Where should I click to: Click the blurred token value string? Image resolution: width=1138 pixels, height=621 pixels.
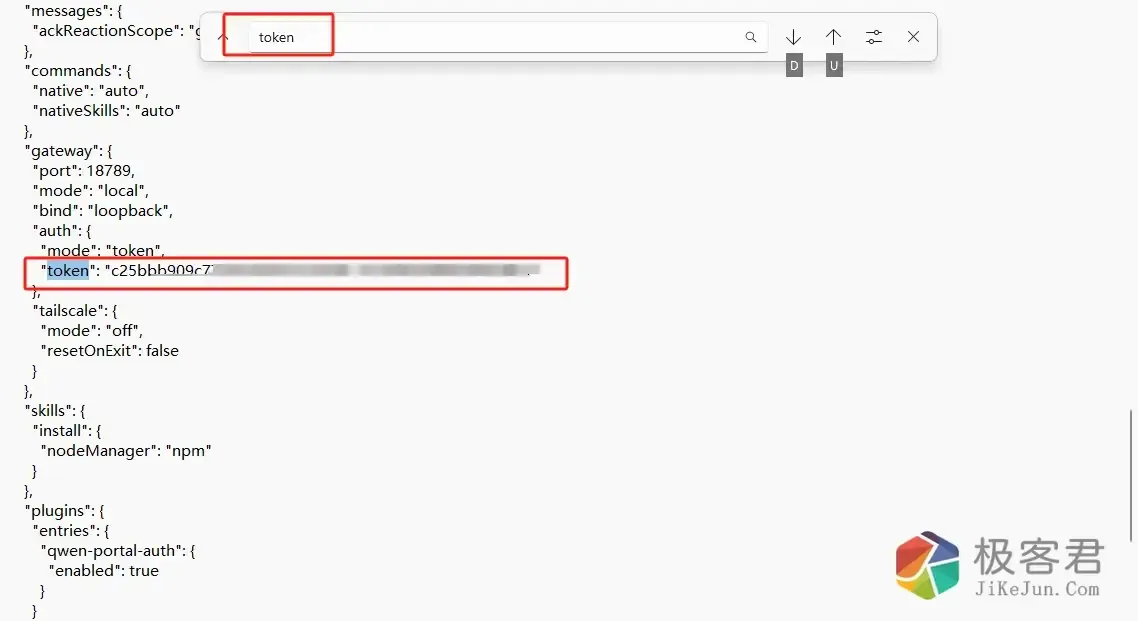click(x=324, y=271)
